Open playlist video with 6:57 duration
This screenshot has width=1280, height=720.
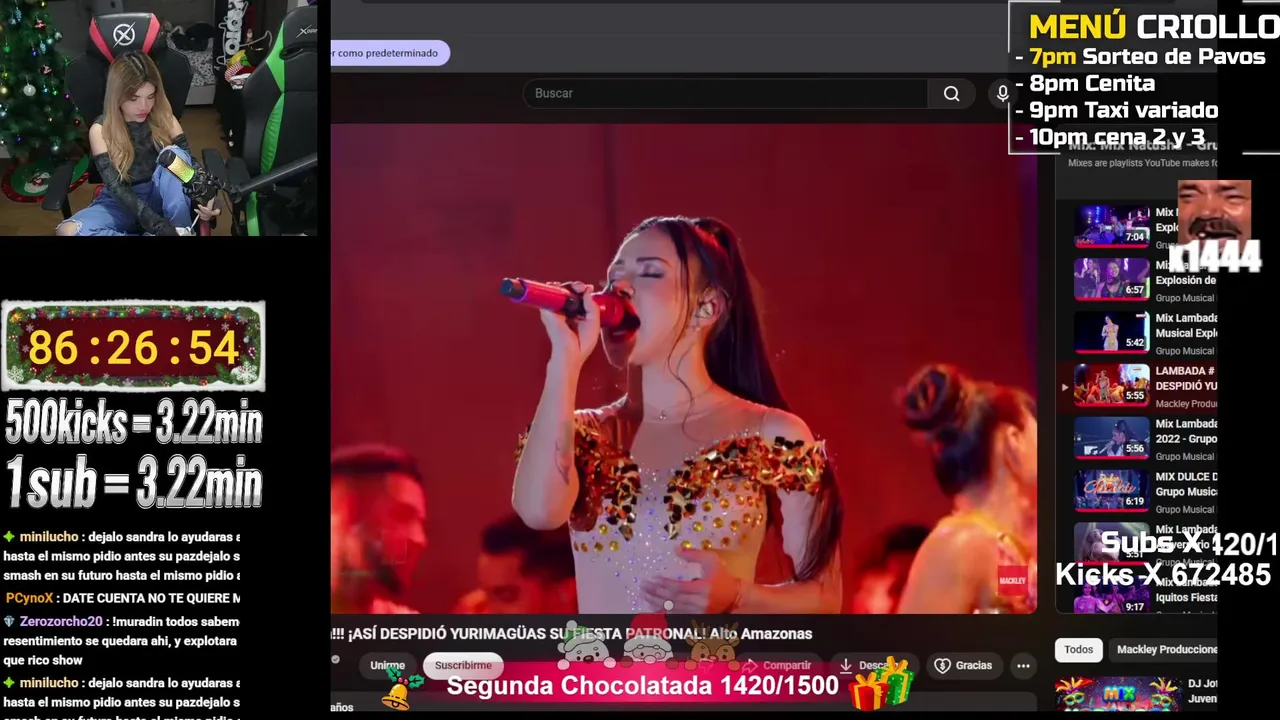[1112, 278]
